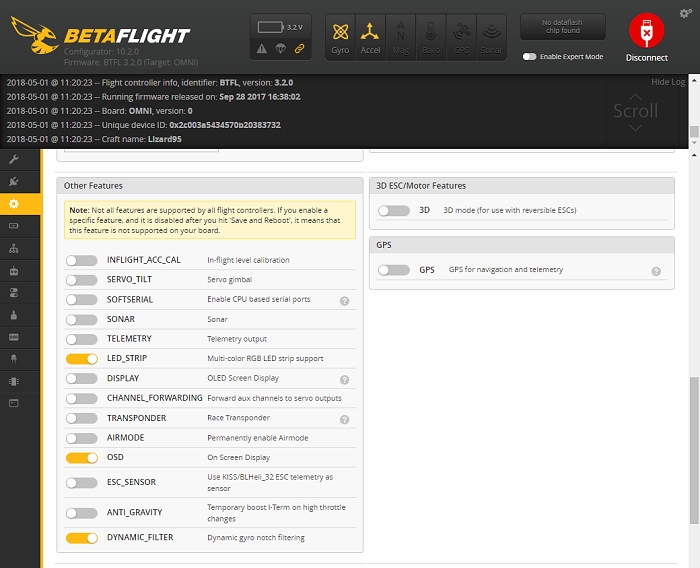Enable CHANNEL_FORWARDING
Image resolution: width=700 pixels, height=568 pixels.
81,398
